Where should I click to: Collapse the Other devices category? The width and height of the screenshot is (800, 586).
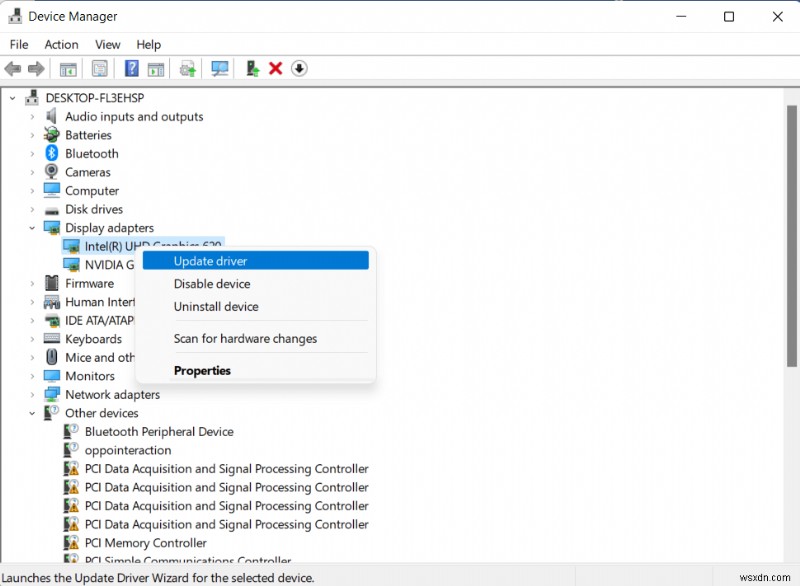click(32, 413)
